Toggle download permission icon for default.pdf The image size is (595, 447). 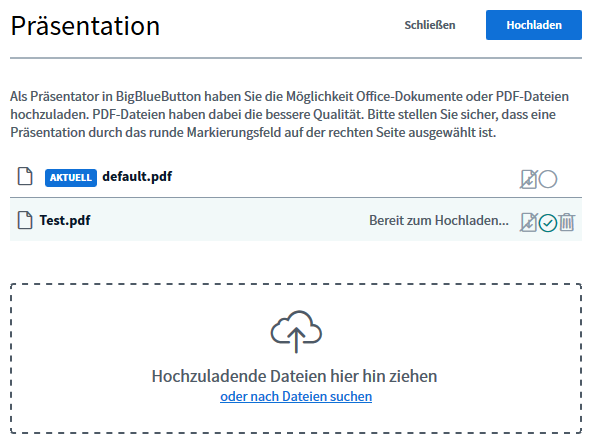529,179
